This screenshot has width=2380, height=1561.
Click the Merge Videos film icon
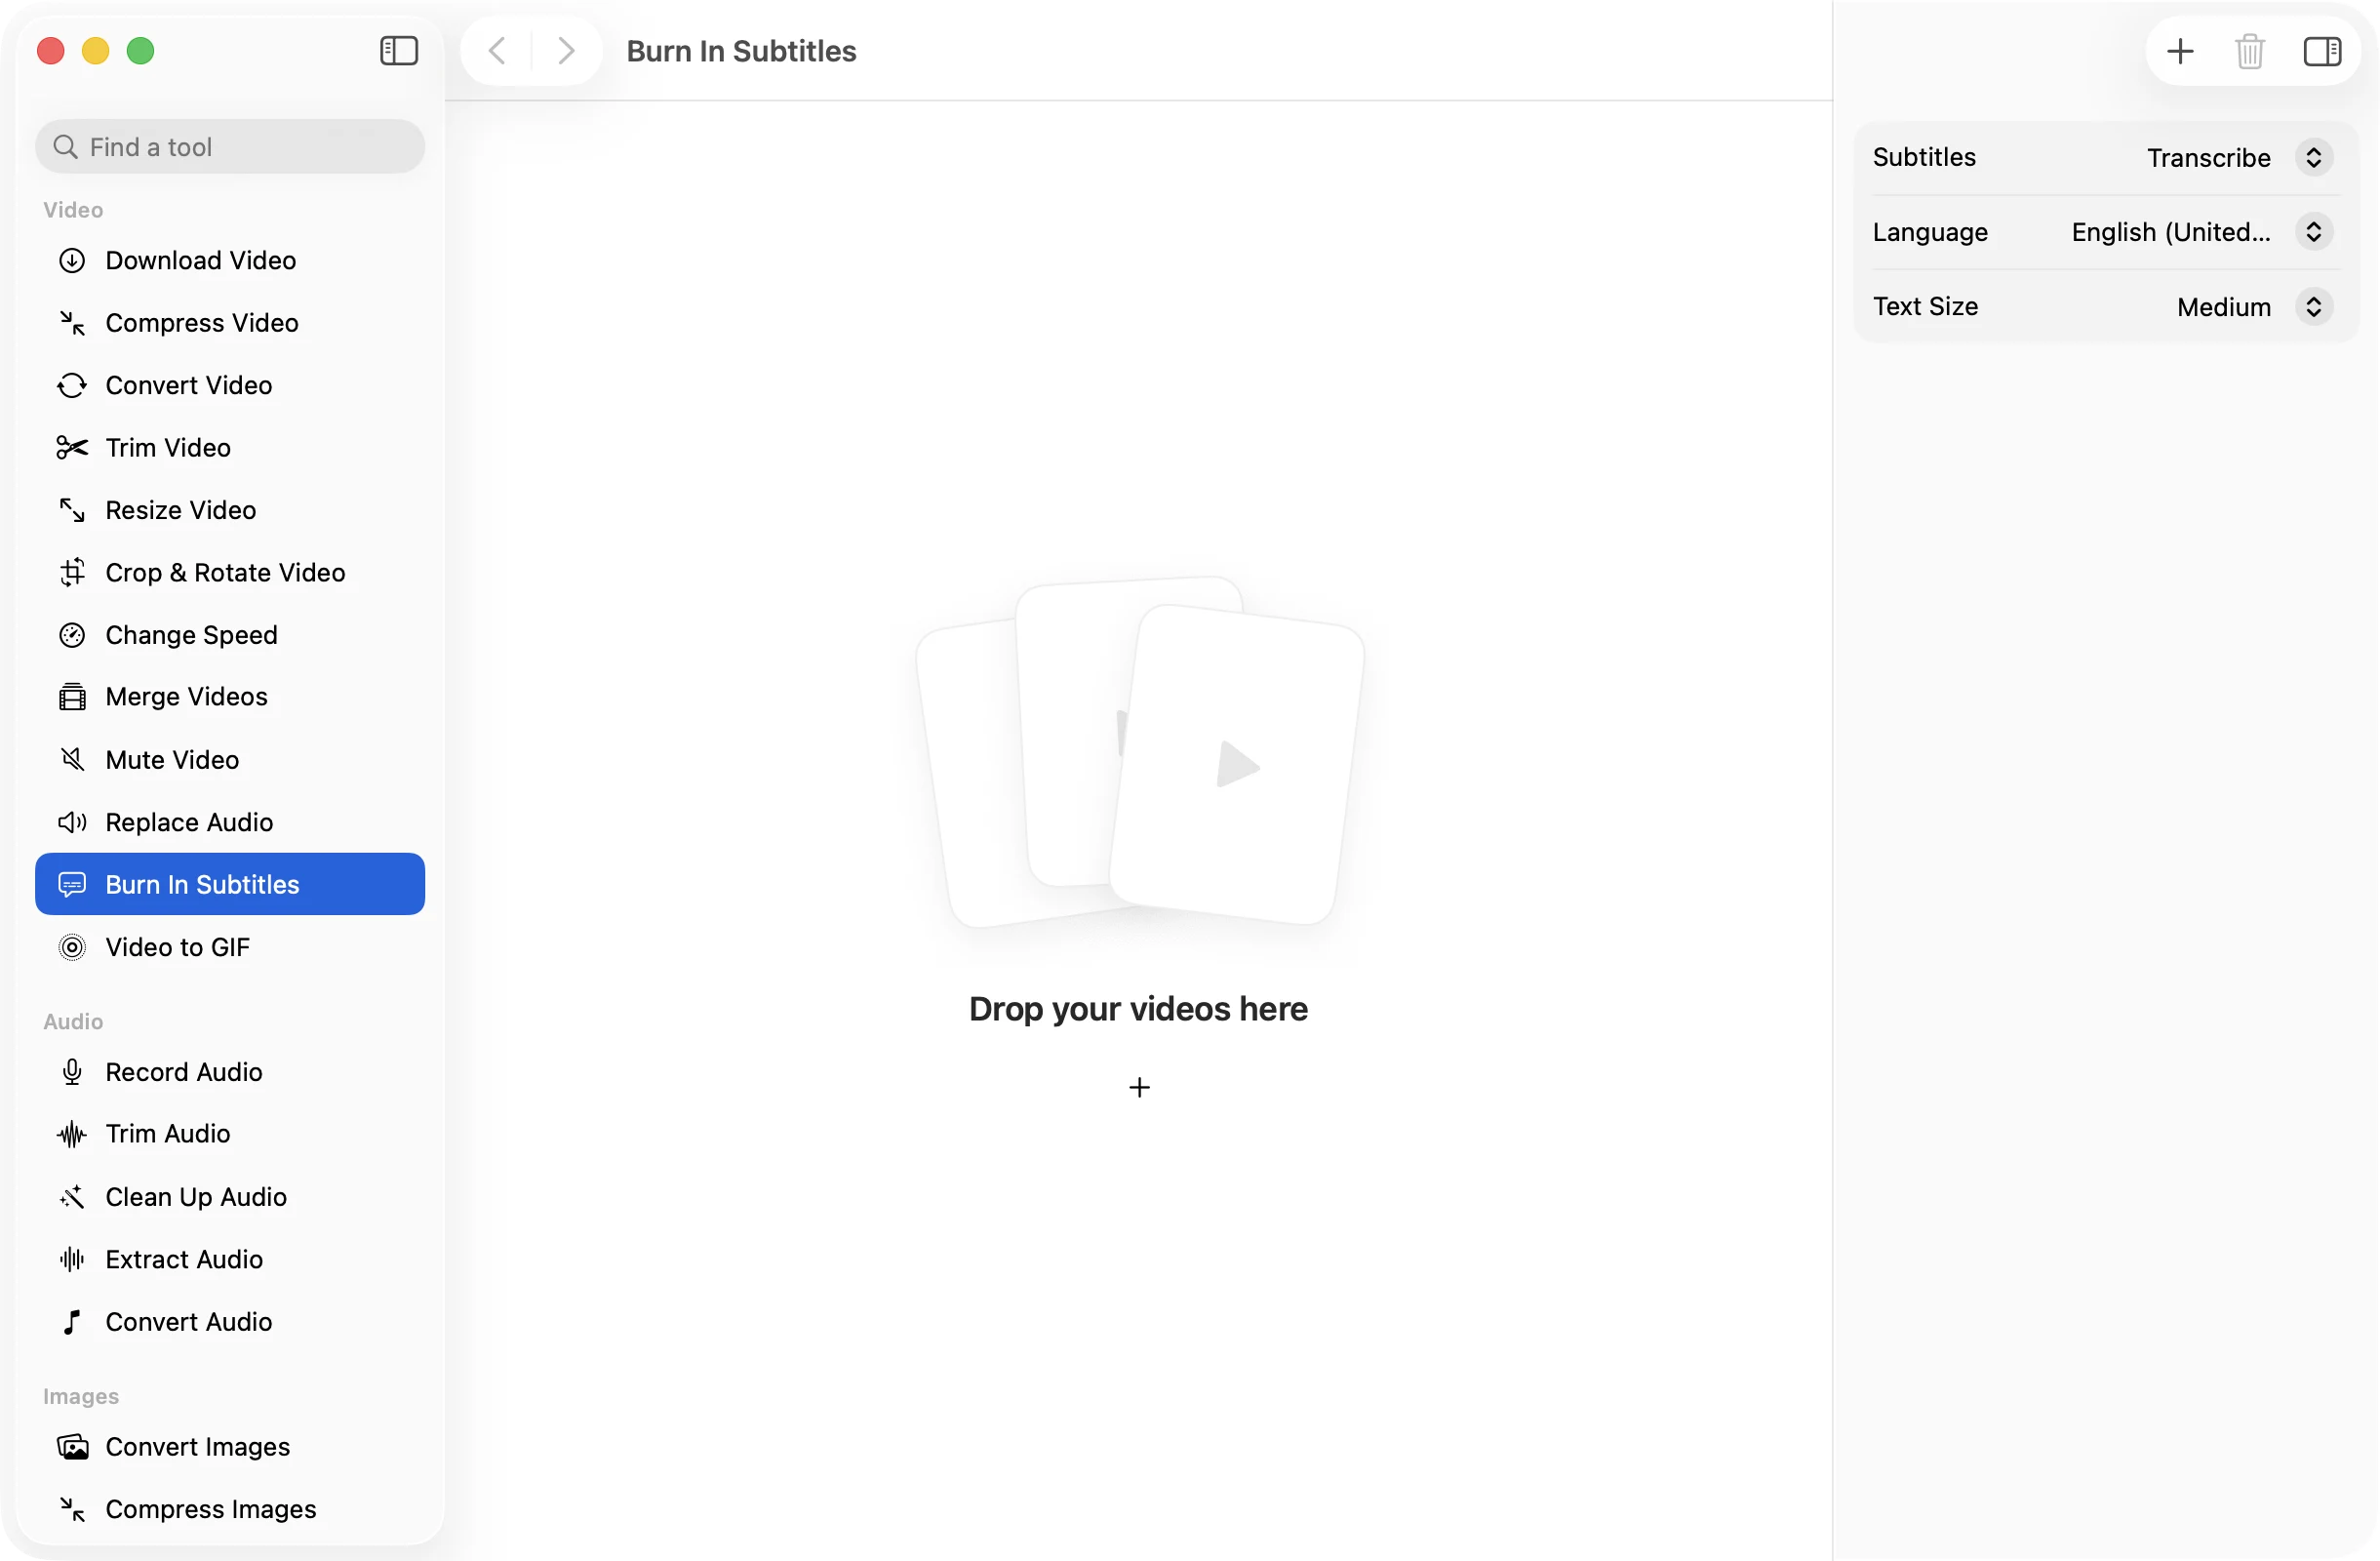pos(72,697)
